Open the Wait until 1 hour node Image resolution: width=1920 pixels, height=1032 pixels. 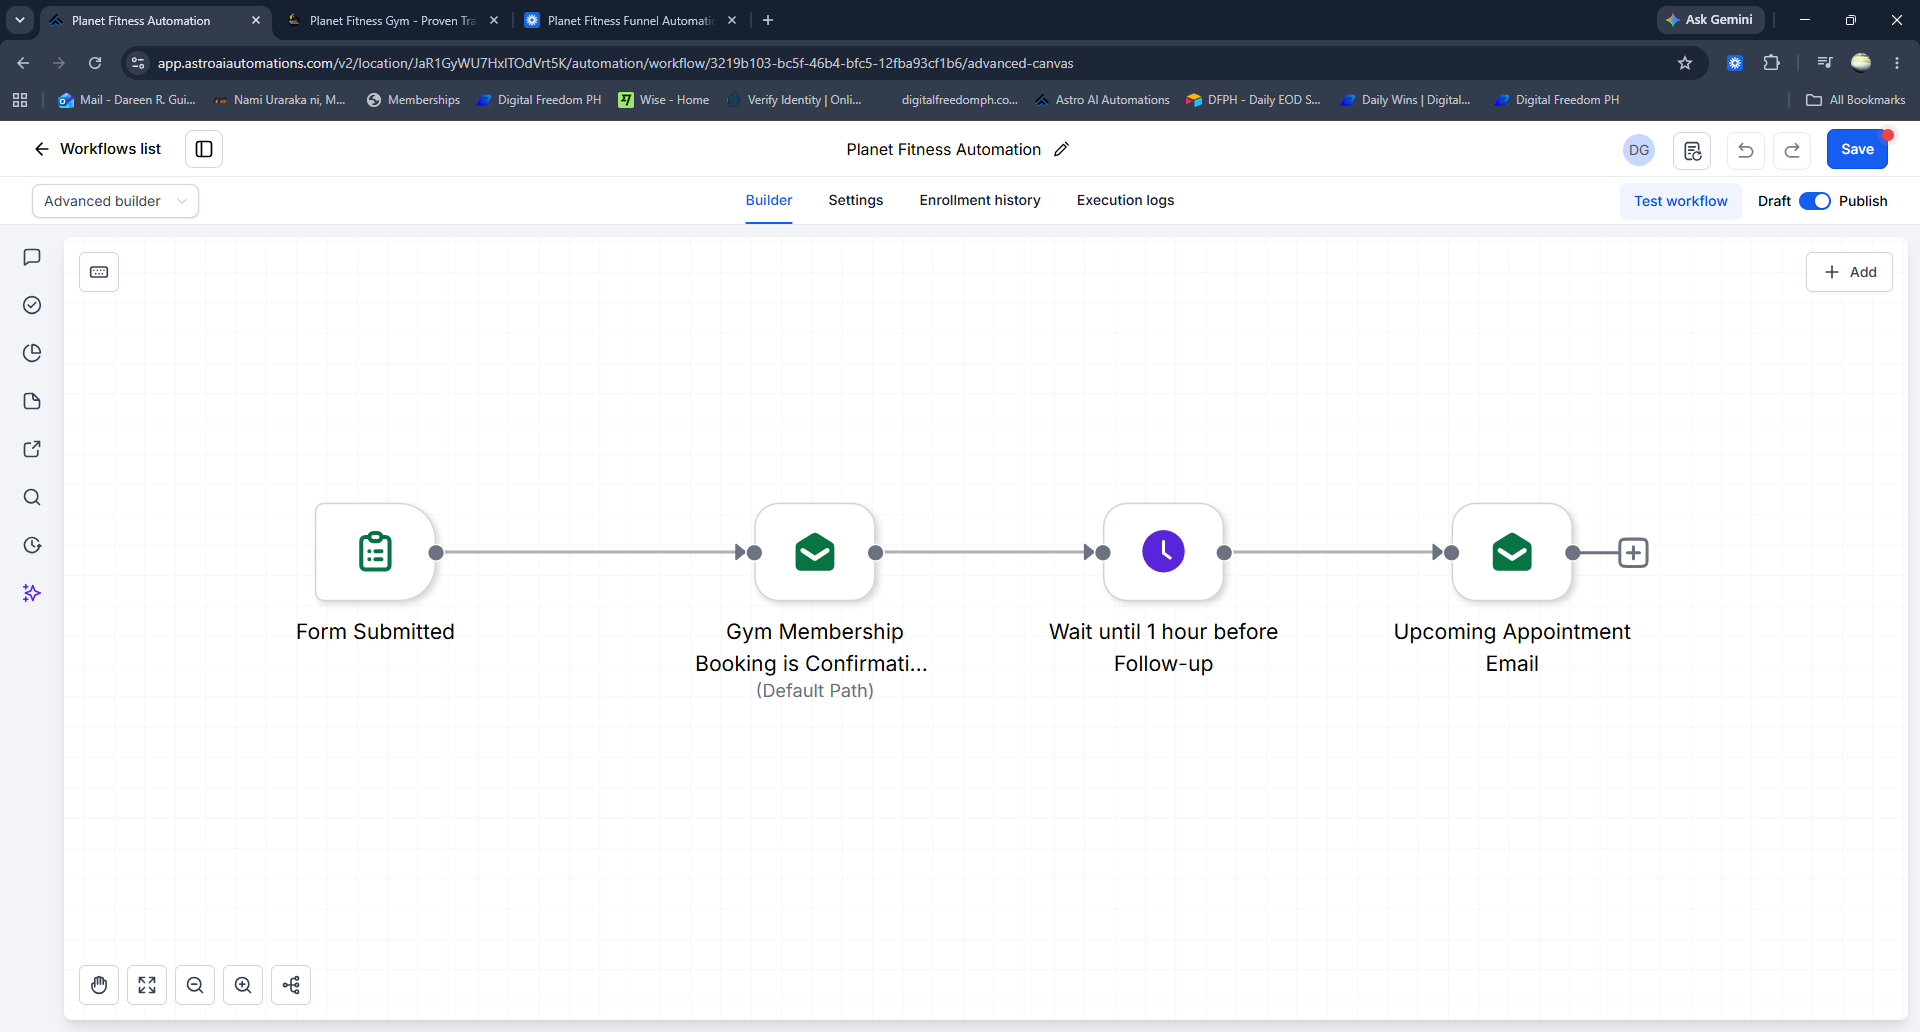pyautogui.click(x=1163, y=552)
